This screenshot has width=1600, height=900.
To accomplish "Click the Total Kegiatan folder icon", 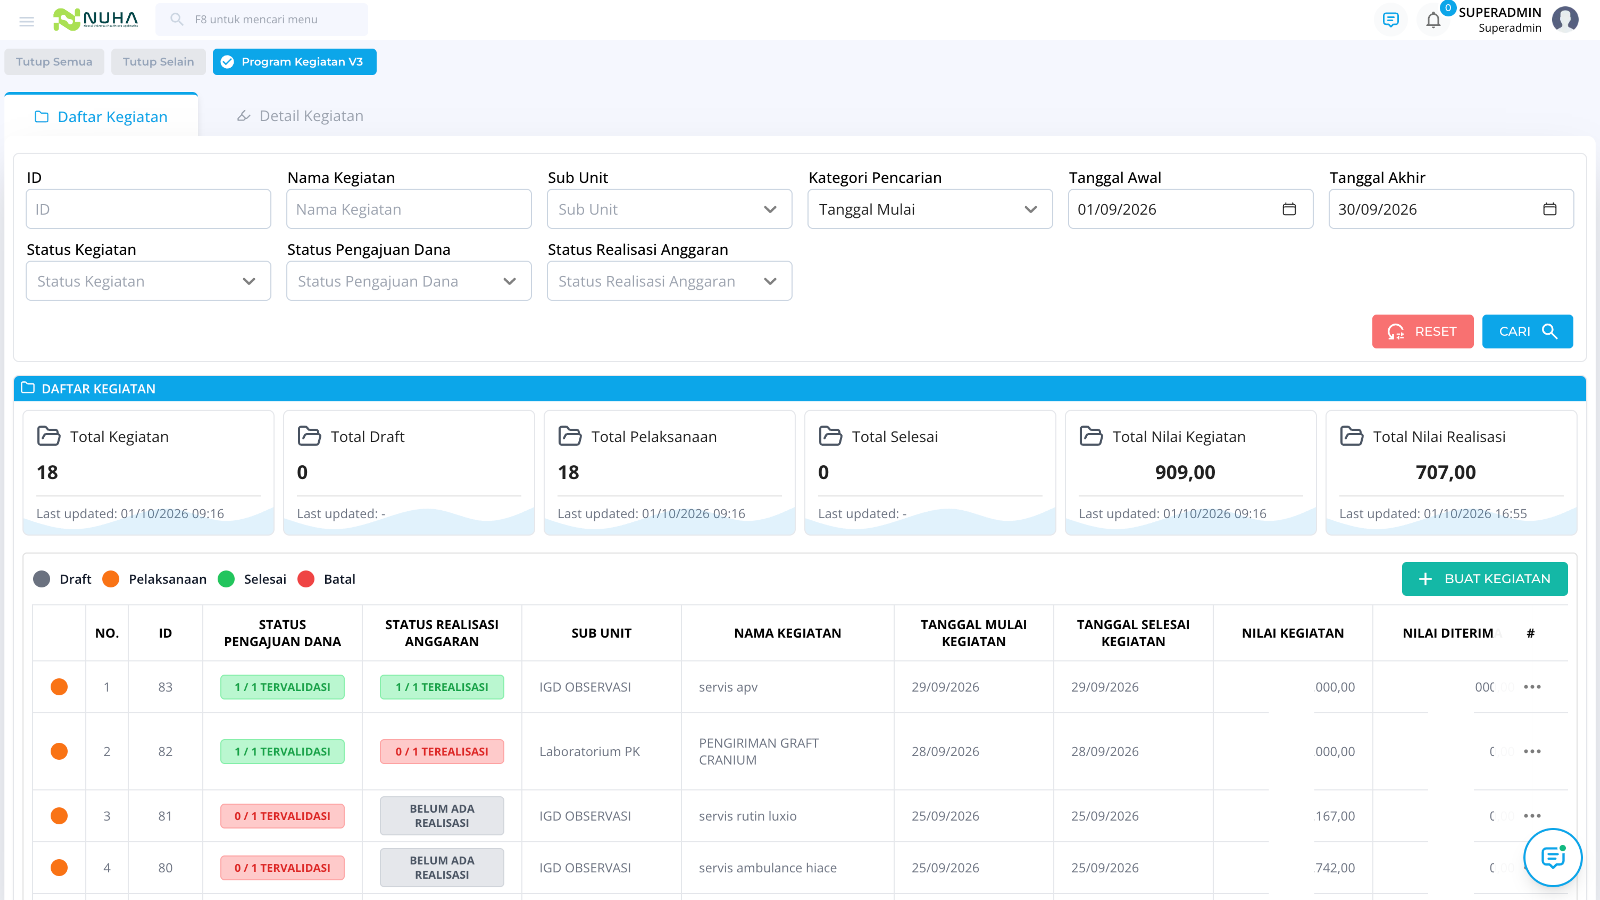I will point(49,436).
